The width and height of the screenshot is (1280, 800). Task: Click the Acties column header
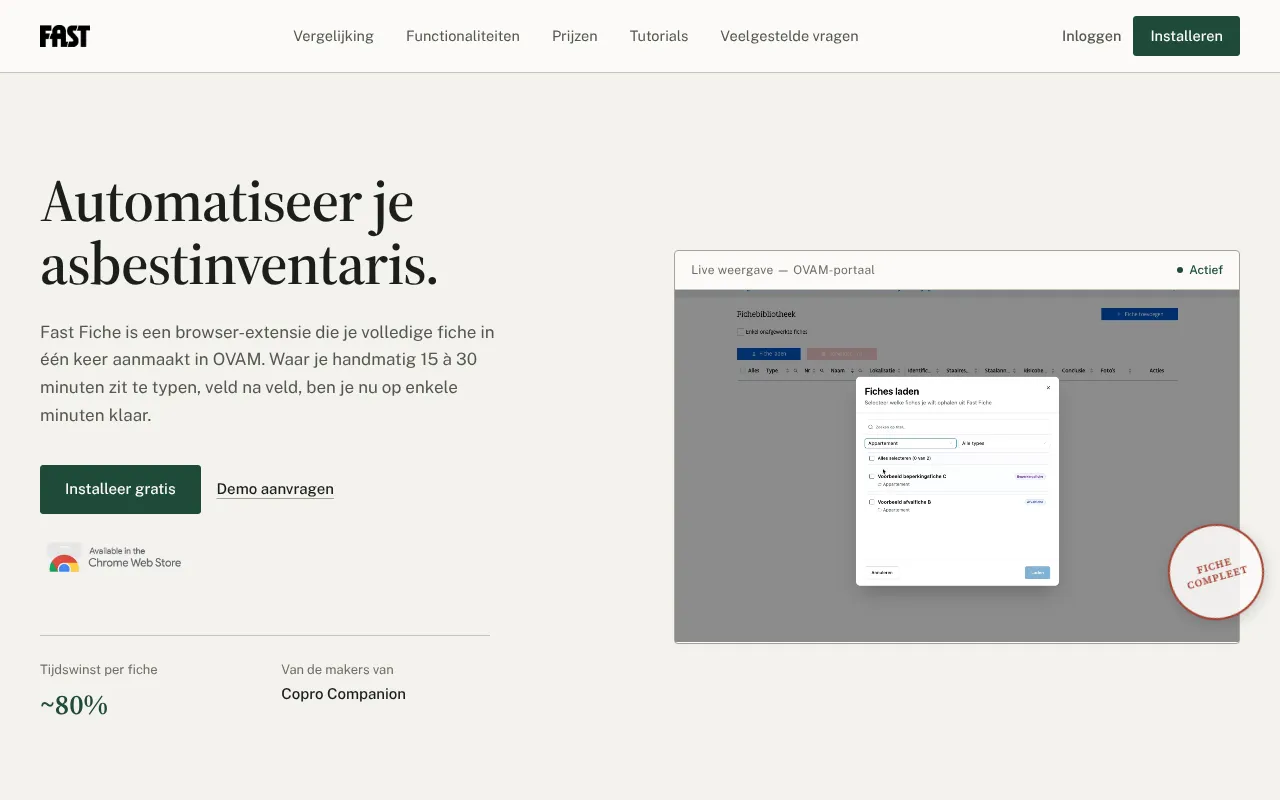(1156, 370)
